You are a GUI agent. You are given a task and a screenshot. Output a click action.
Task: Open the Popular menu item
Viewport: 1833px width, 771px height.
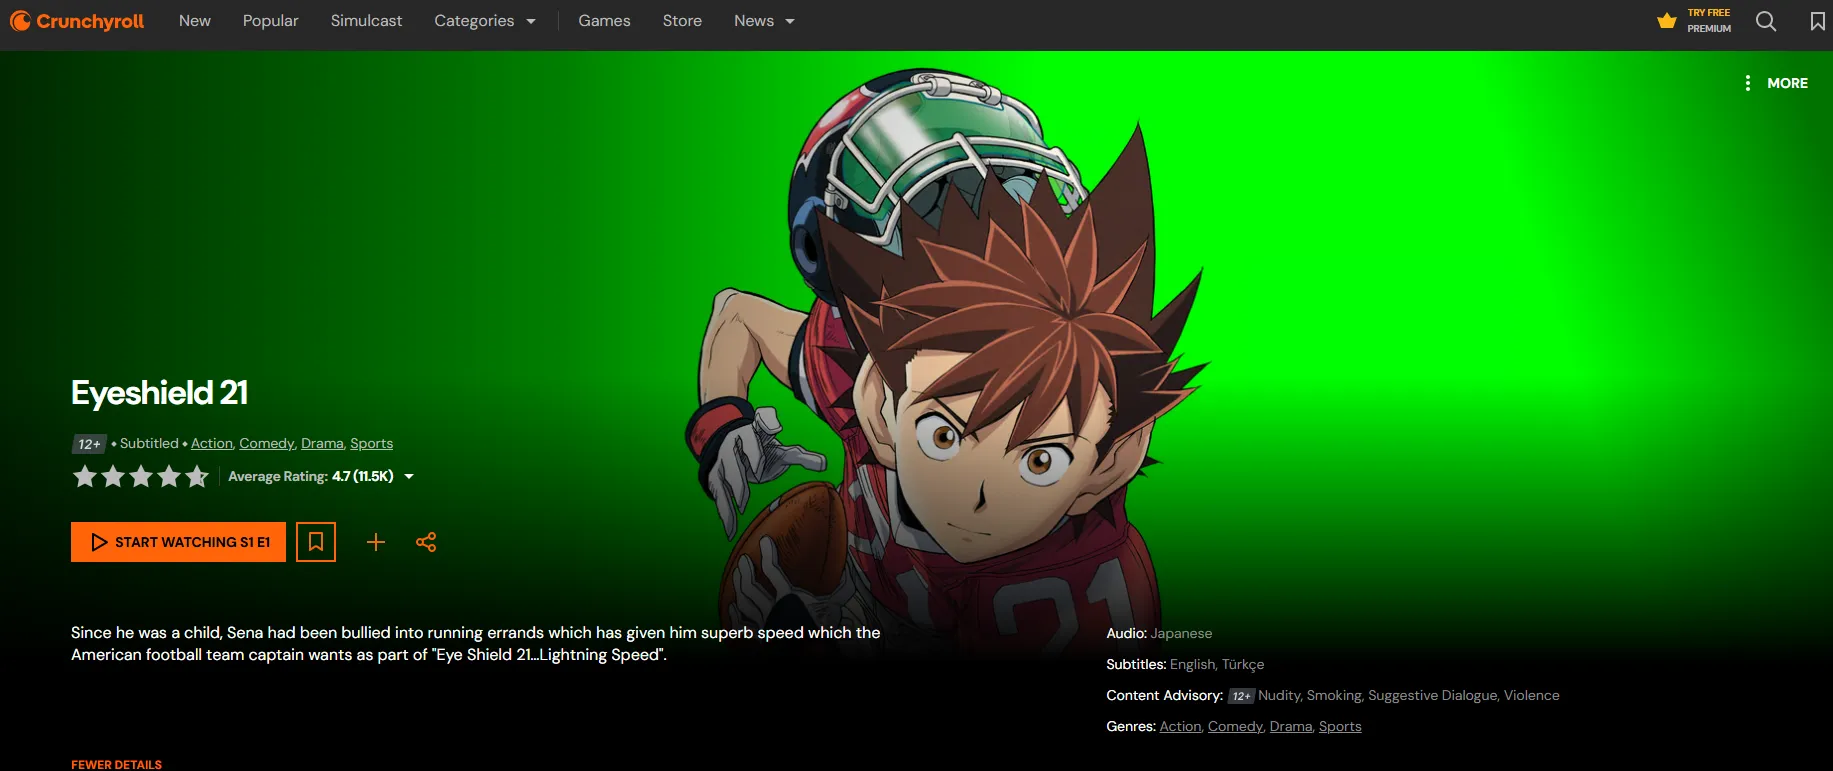pos(270,21)
